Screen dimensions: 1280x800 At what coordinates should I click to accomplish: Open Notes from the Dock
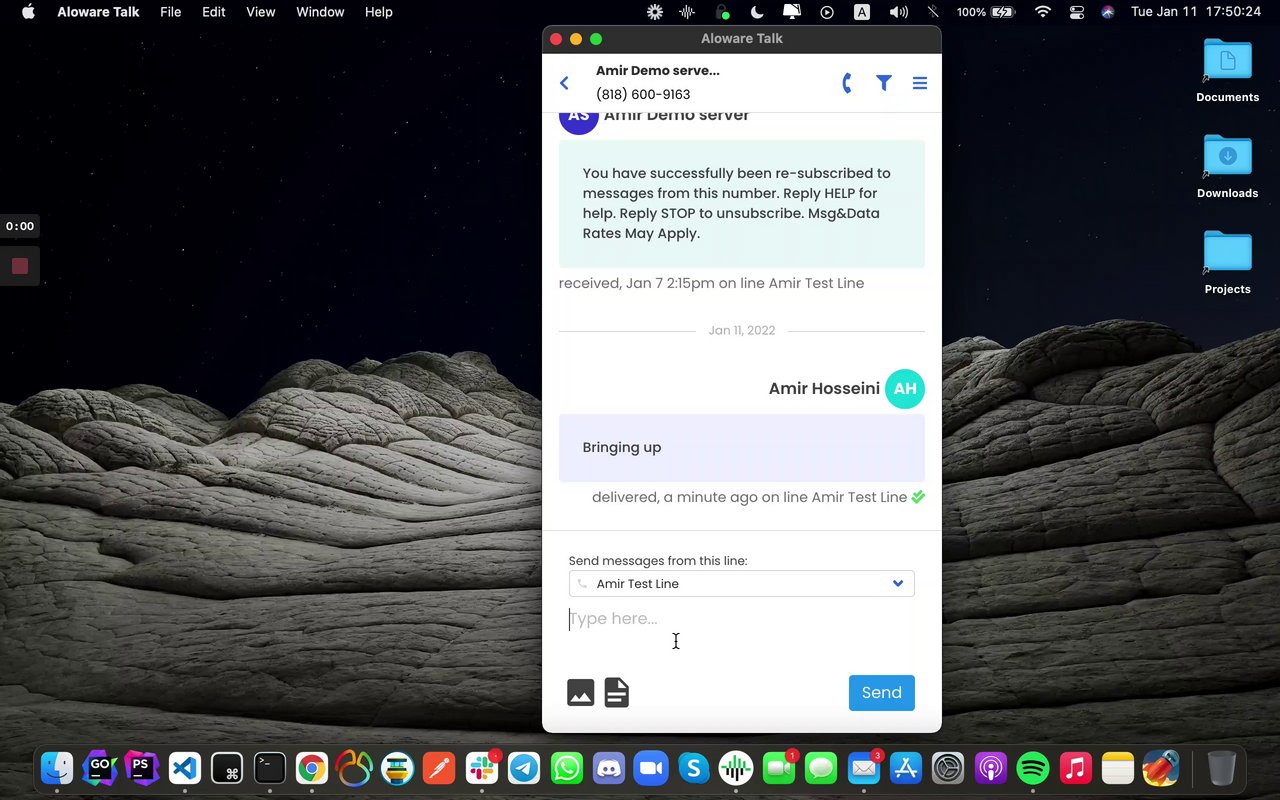(1118, 768)
